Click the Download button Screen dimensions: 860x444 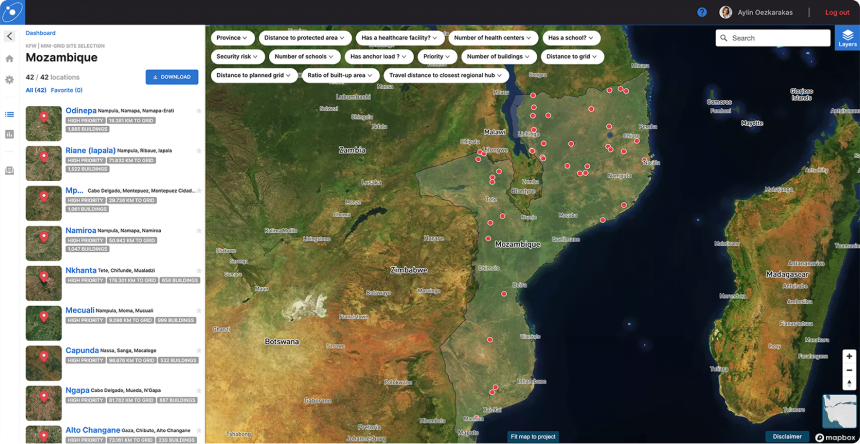coord(172,77)
